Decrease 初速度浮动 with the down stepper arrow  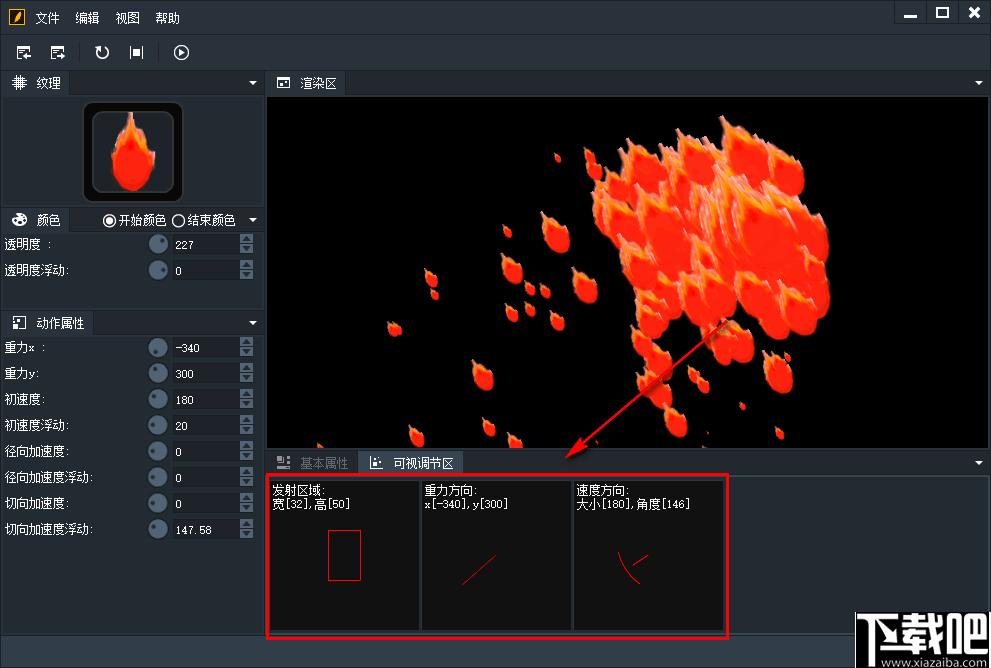coord(247,430)
